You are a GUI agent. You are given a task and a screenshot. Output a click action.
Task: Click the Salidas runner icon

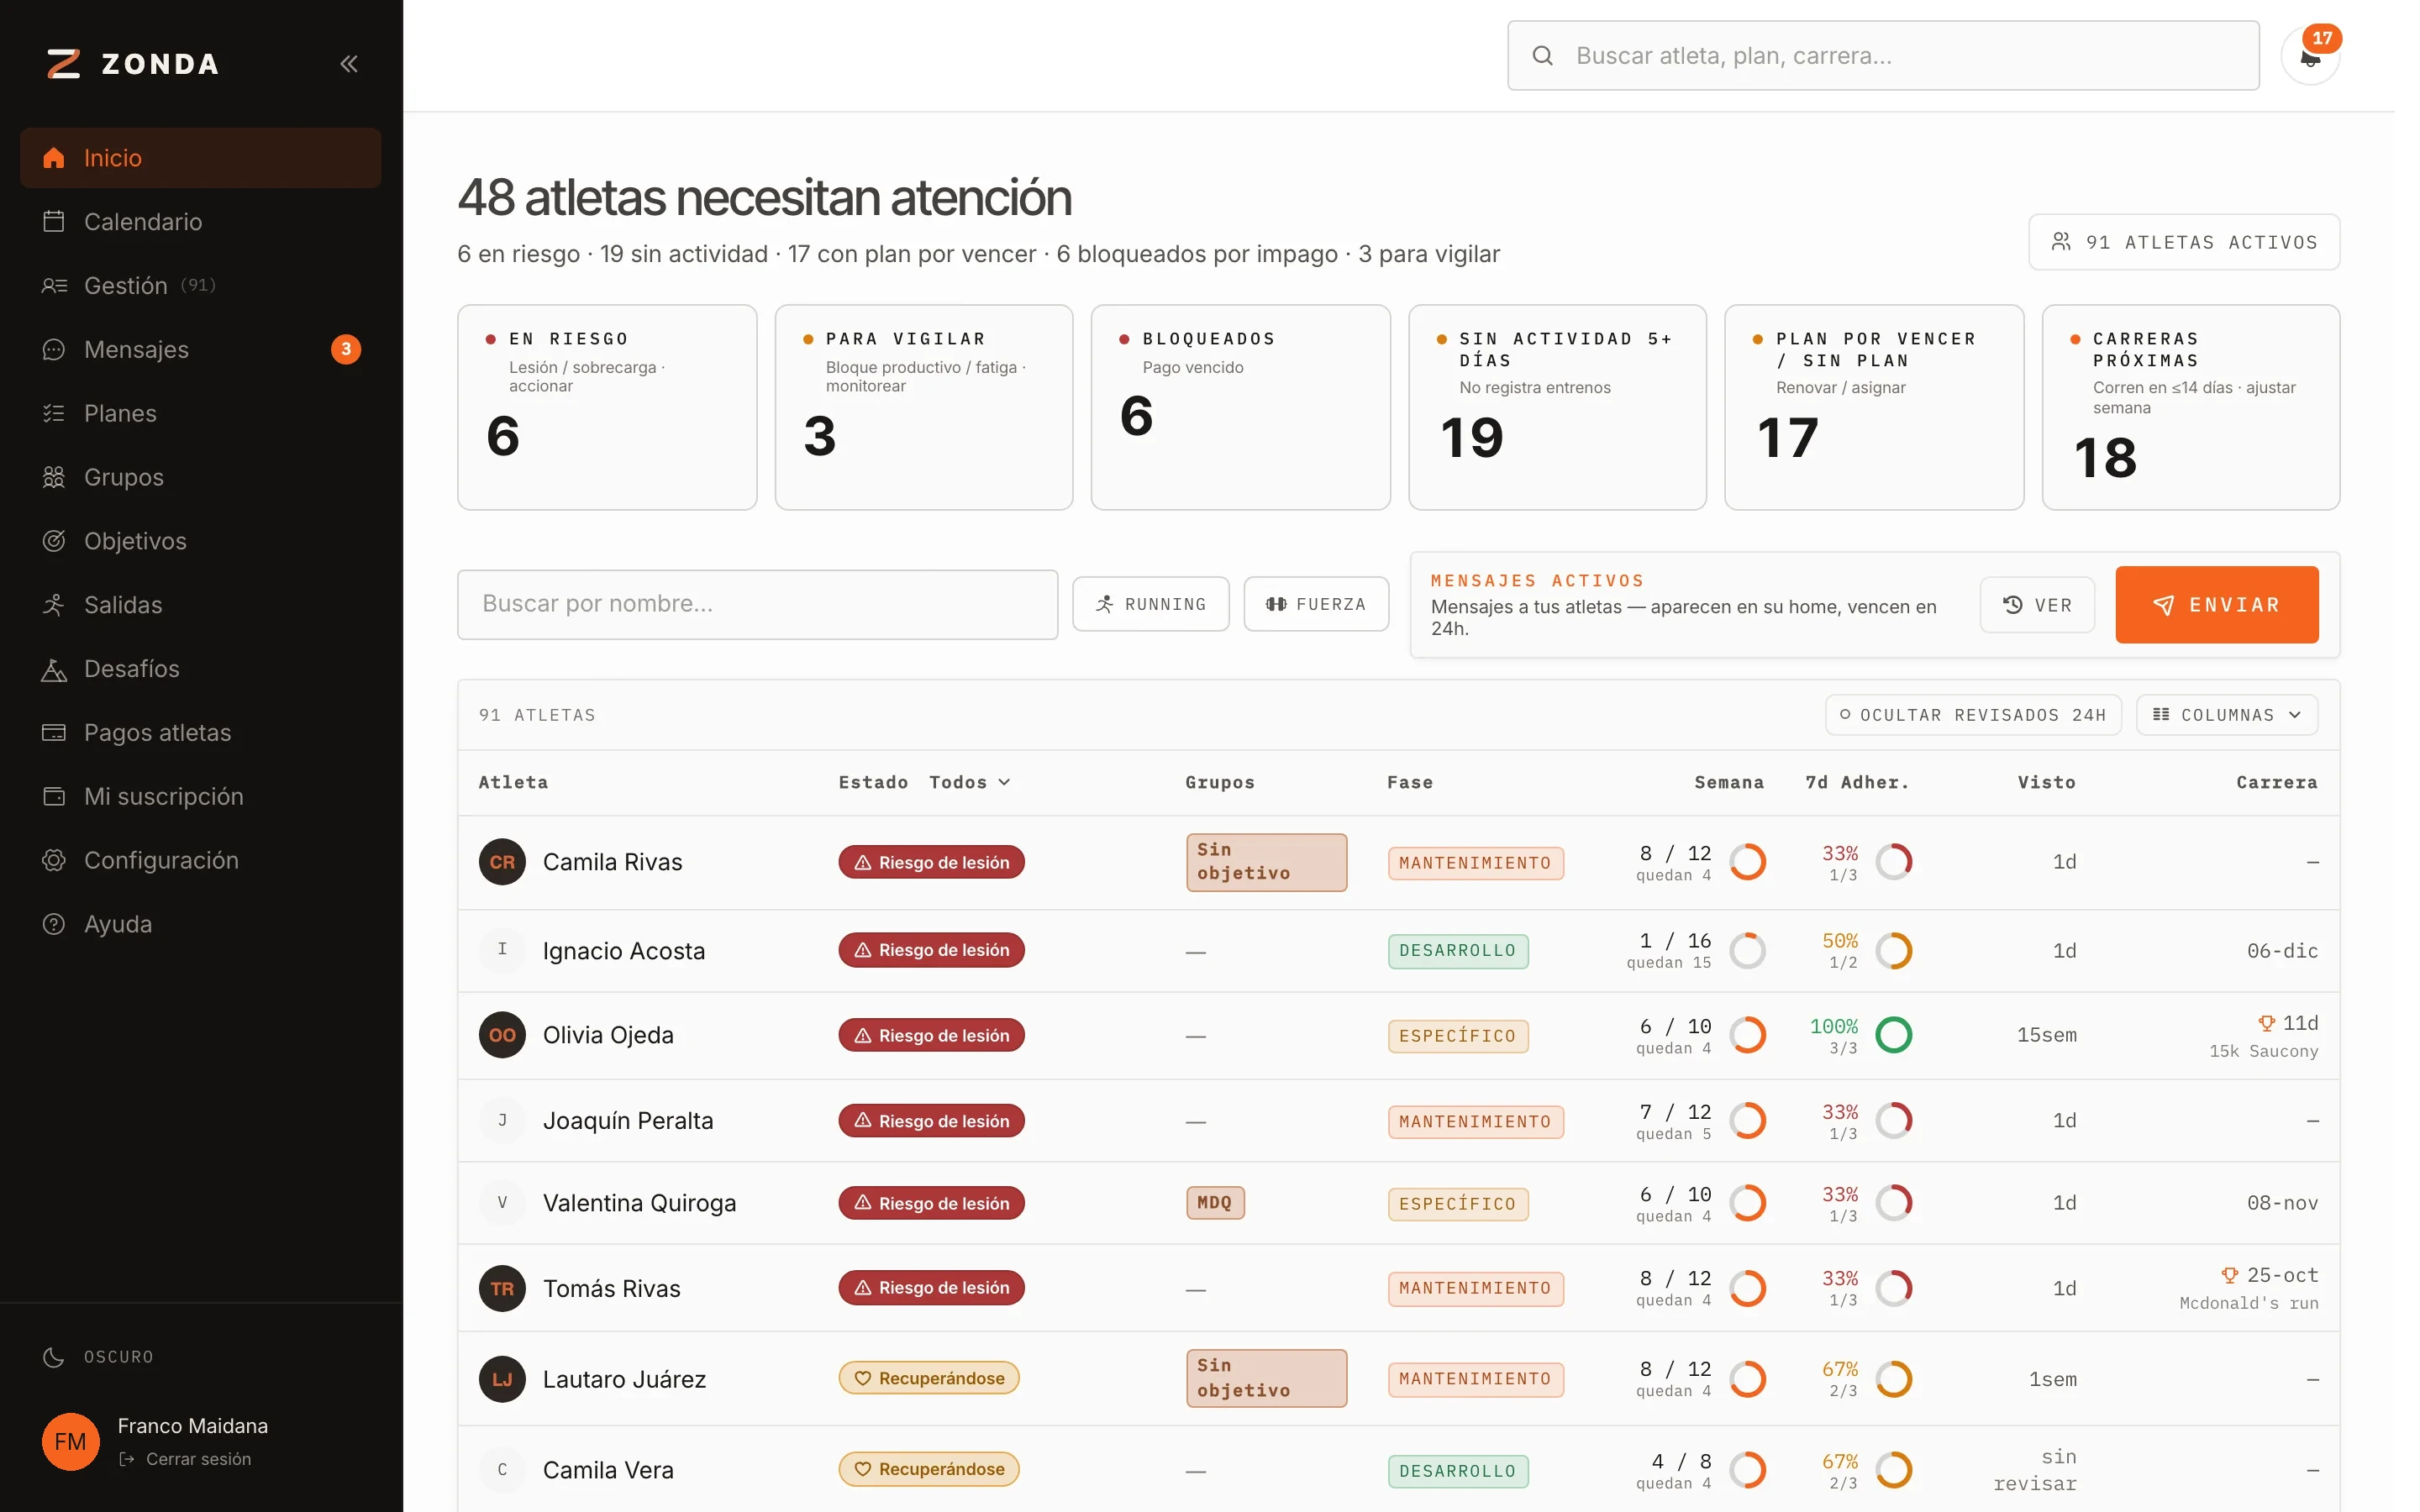tap(54, 605)
